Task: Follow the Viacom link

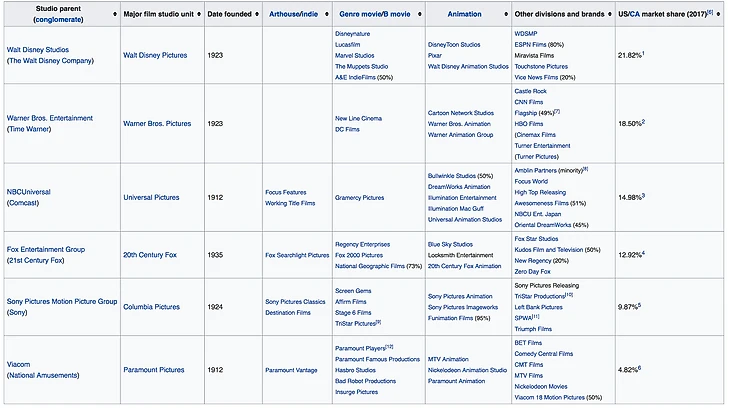Action: (x=18, y=365)
